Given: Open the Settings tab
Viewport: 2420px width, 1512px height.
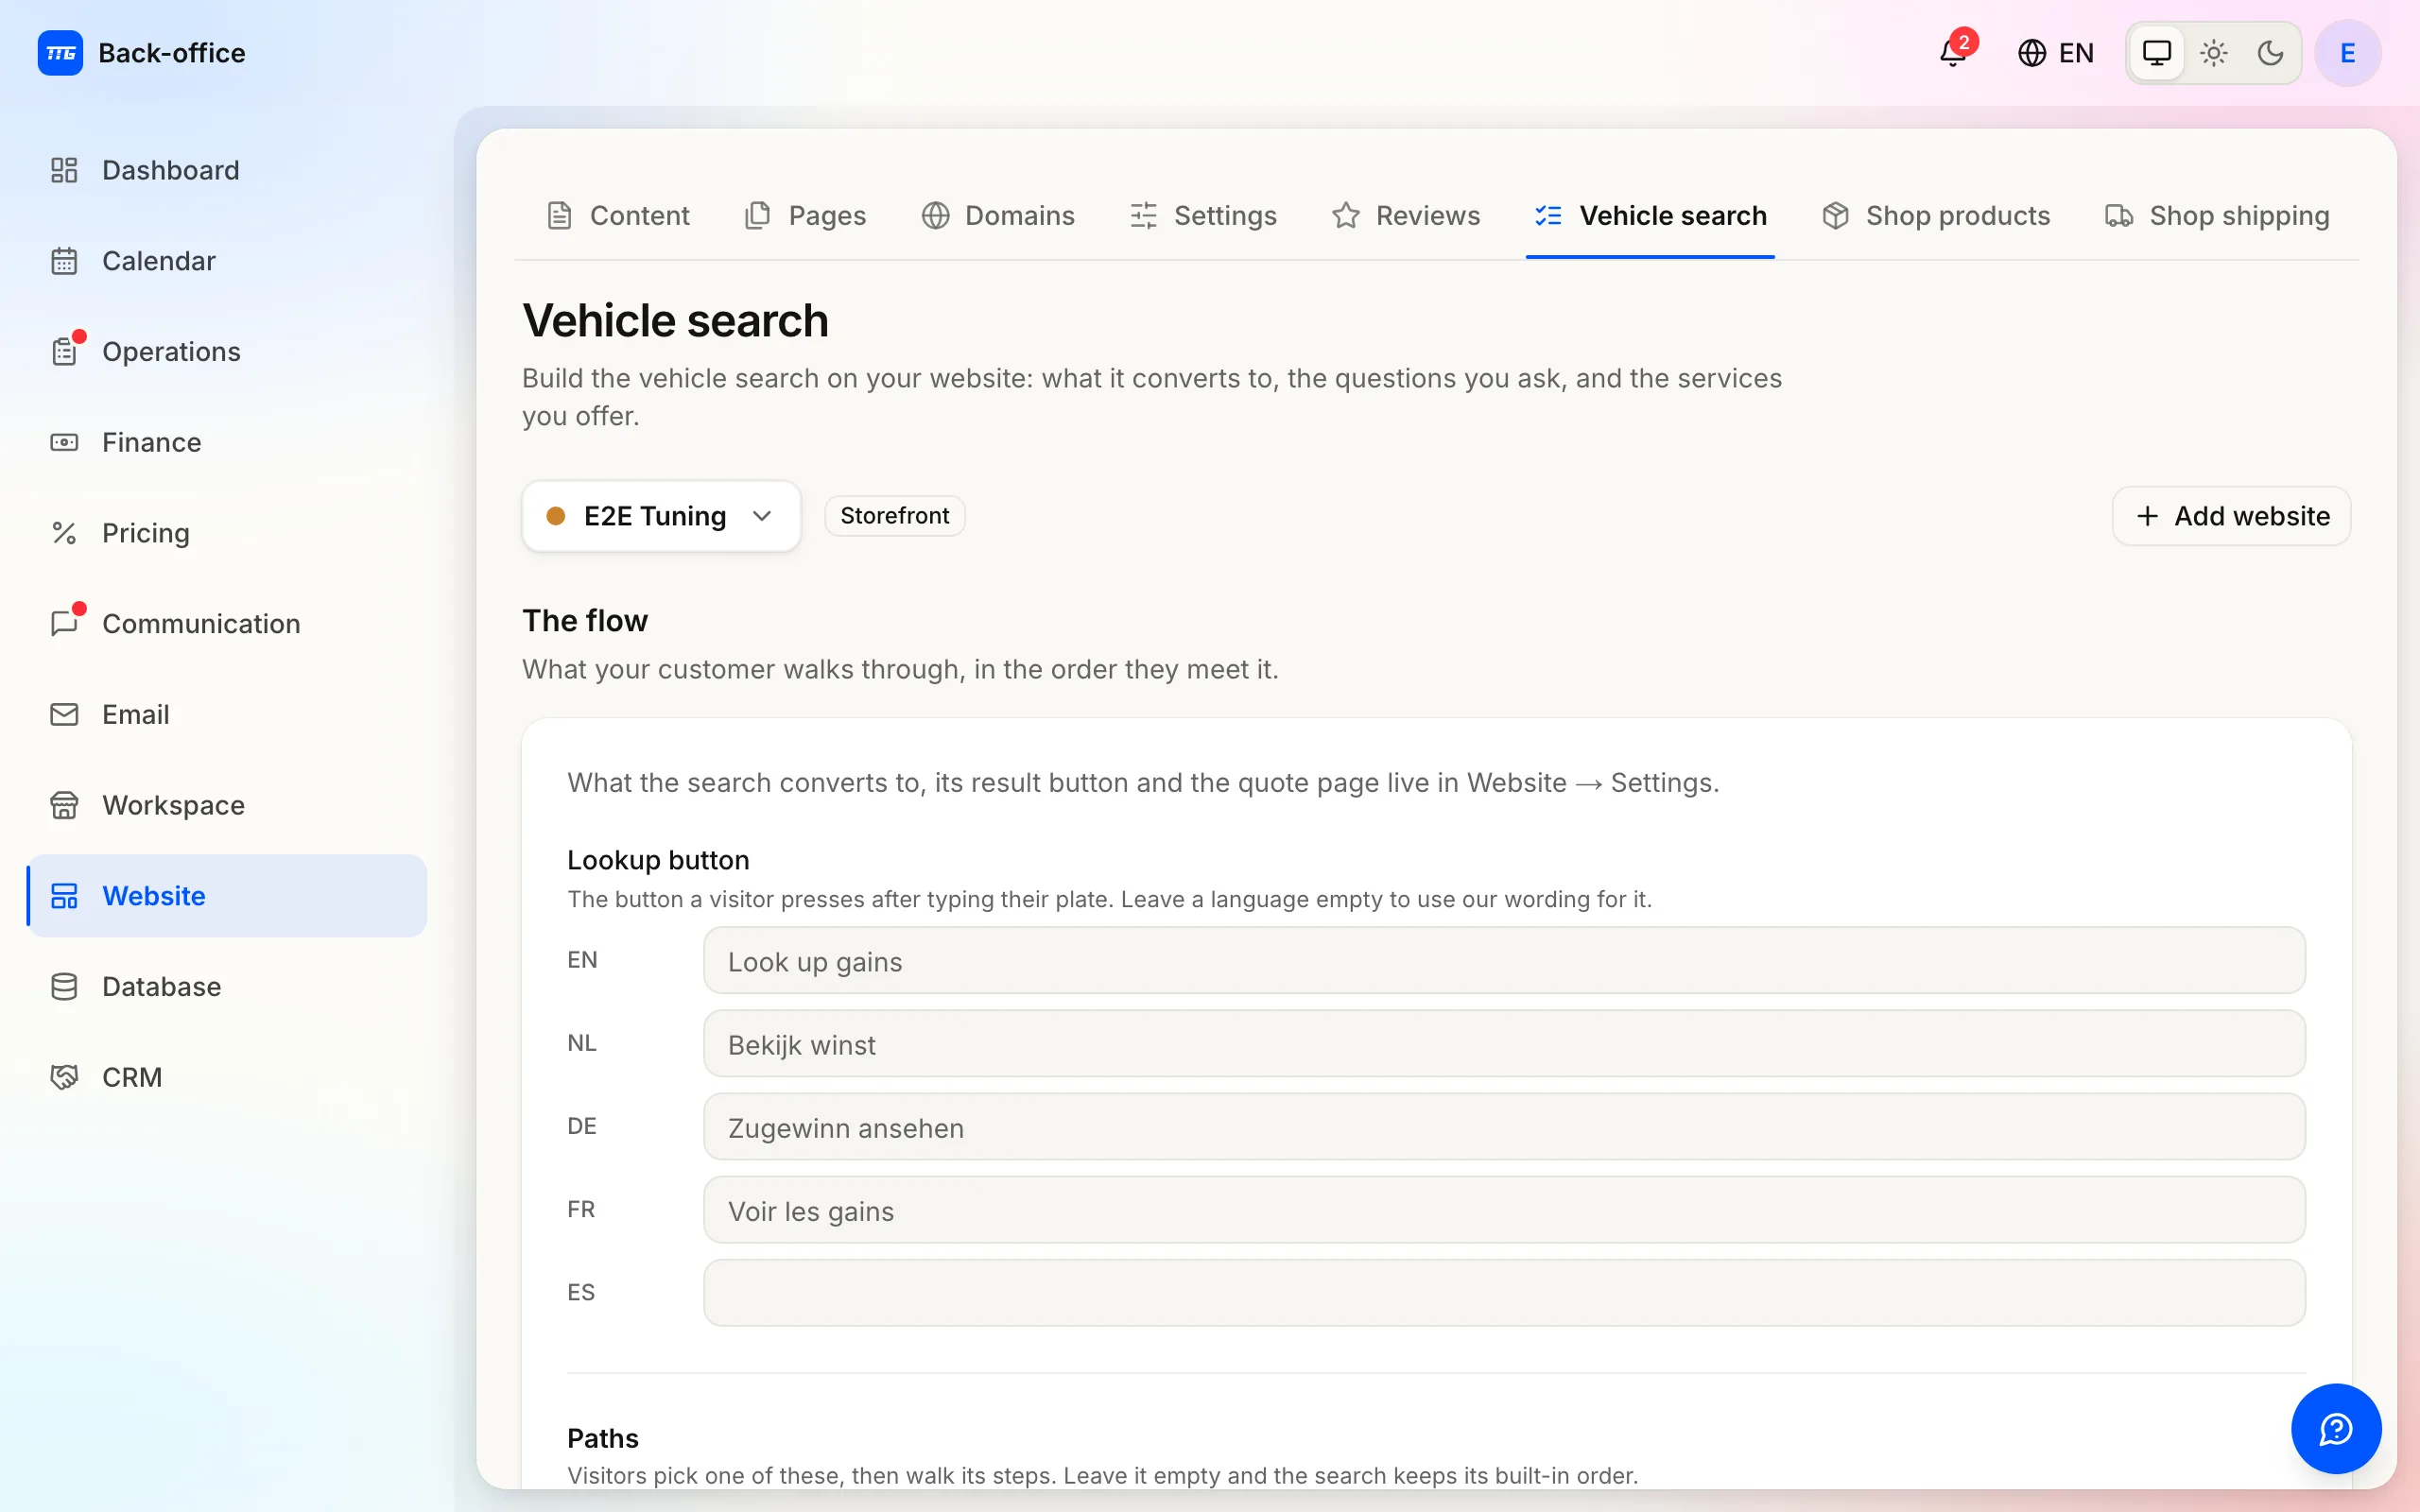Looking at the screenshot, I should point(1204,215).
